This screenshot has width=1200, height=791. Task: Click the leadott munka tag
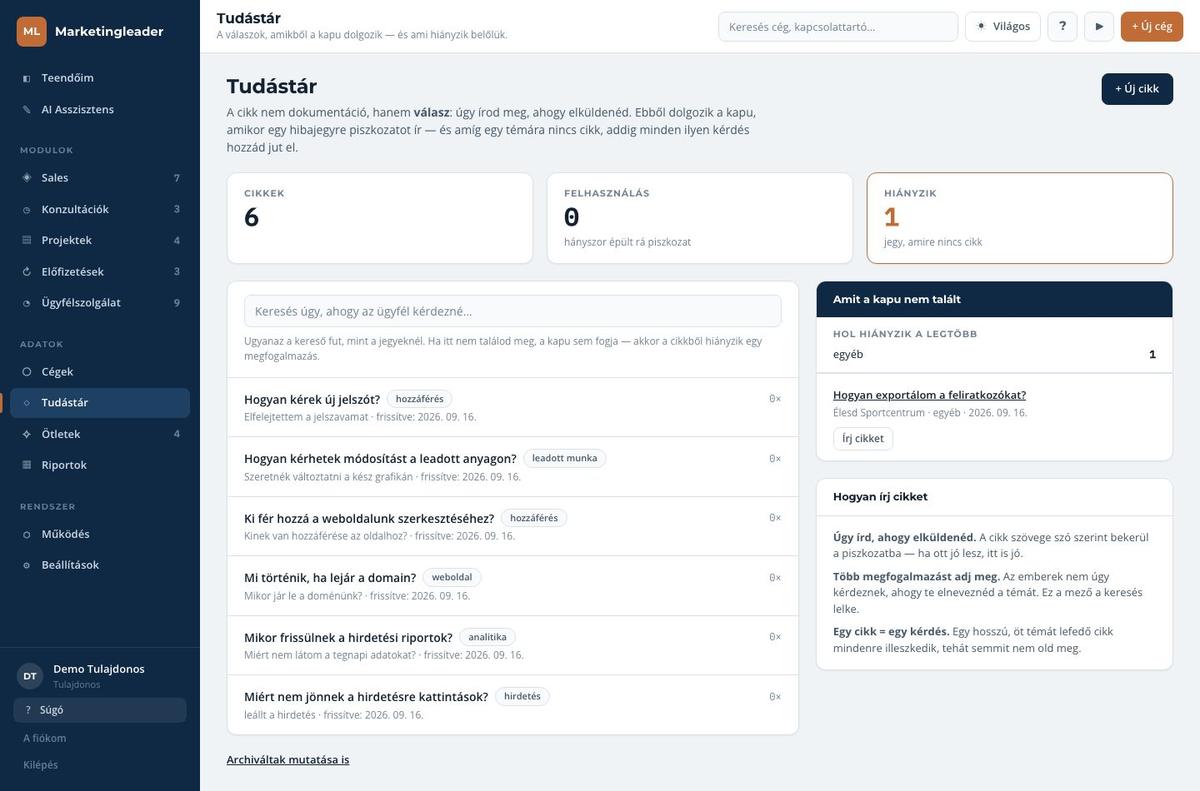[565, 459]
